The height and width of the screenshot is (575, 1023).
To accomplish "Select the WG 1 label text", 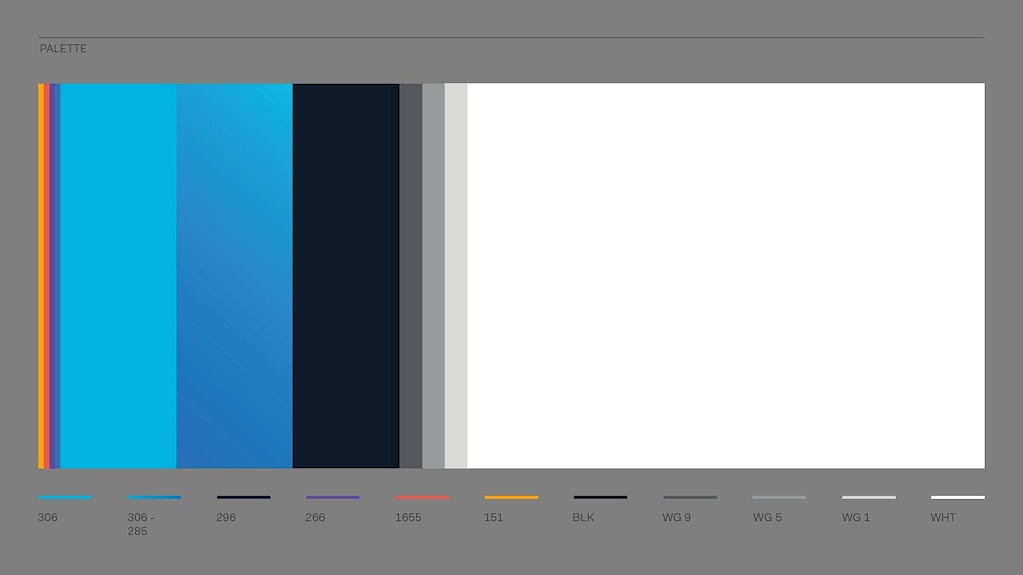I will pos(856,518).
